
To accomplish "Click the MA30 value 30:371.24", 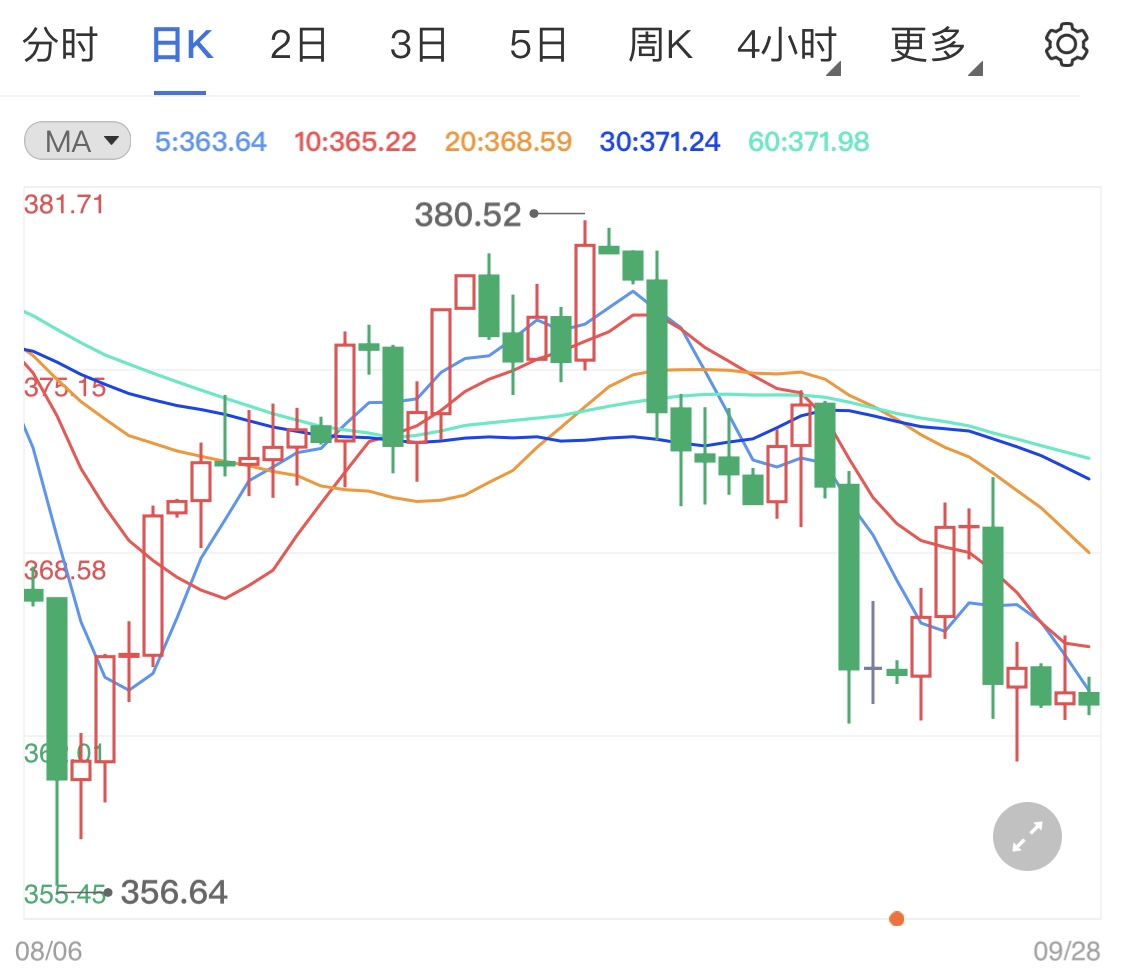I will (x=659, y=141).
